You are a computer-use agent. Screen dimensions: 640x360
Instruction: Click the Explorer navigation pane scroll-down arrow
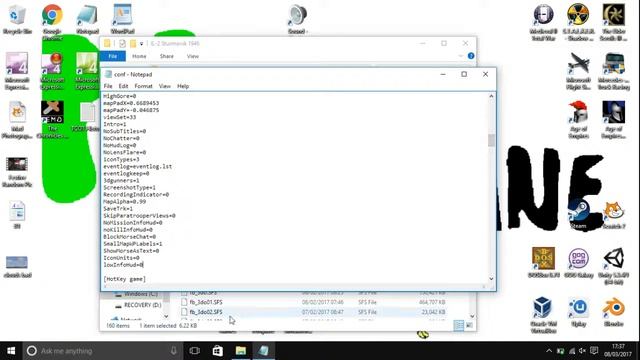click(x=166, y=316)
